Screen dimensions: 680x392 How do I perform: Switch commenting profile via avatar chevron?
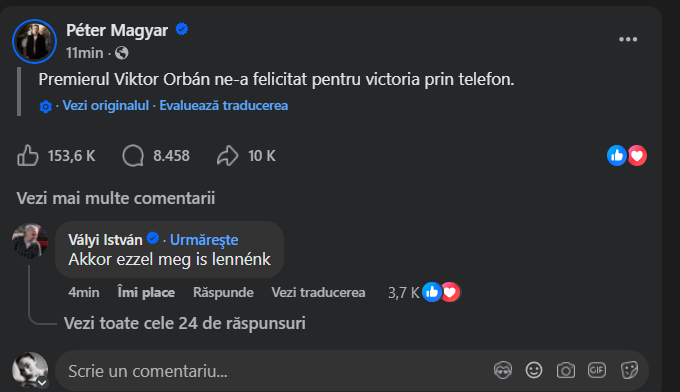pos(42,382)
